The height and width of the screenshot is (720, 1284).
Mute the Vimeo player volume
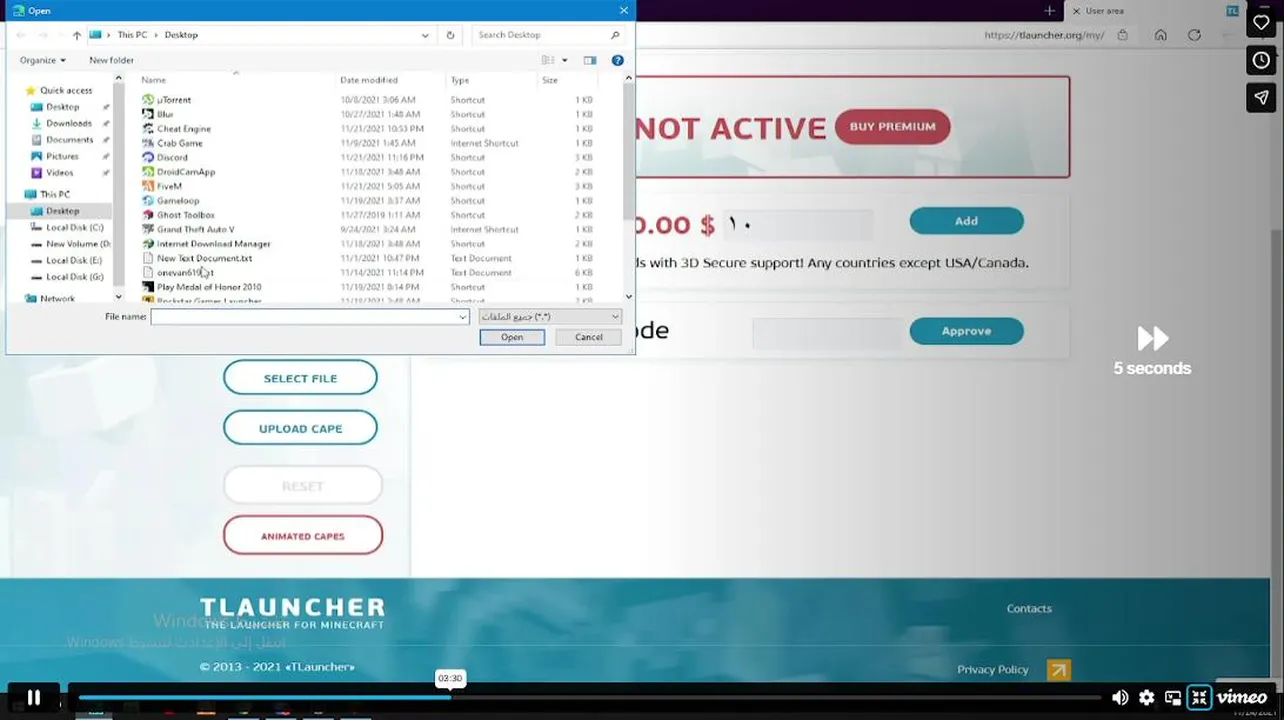pyautogui.click(x=1120, y=698)
